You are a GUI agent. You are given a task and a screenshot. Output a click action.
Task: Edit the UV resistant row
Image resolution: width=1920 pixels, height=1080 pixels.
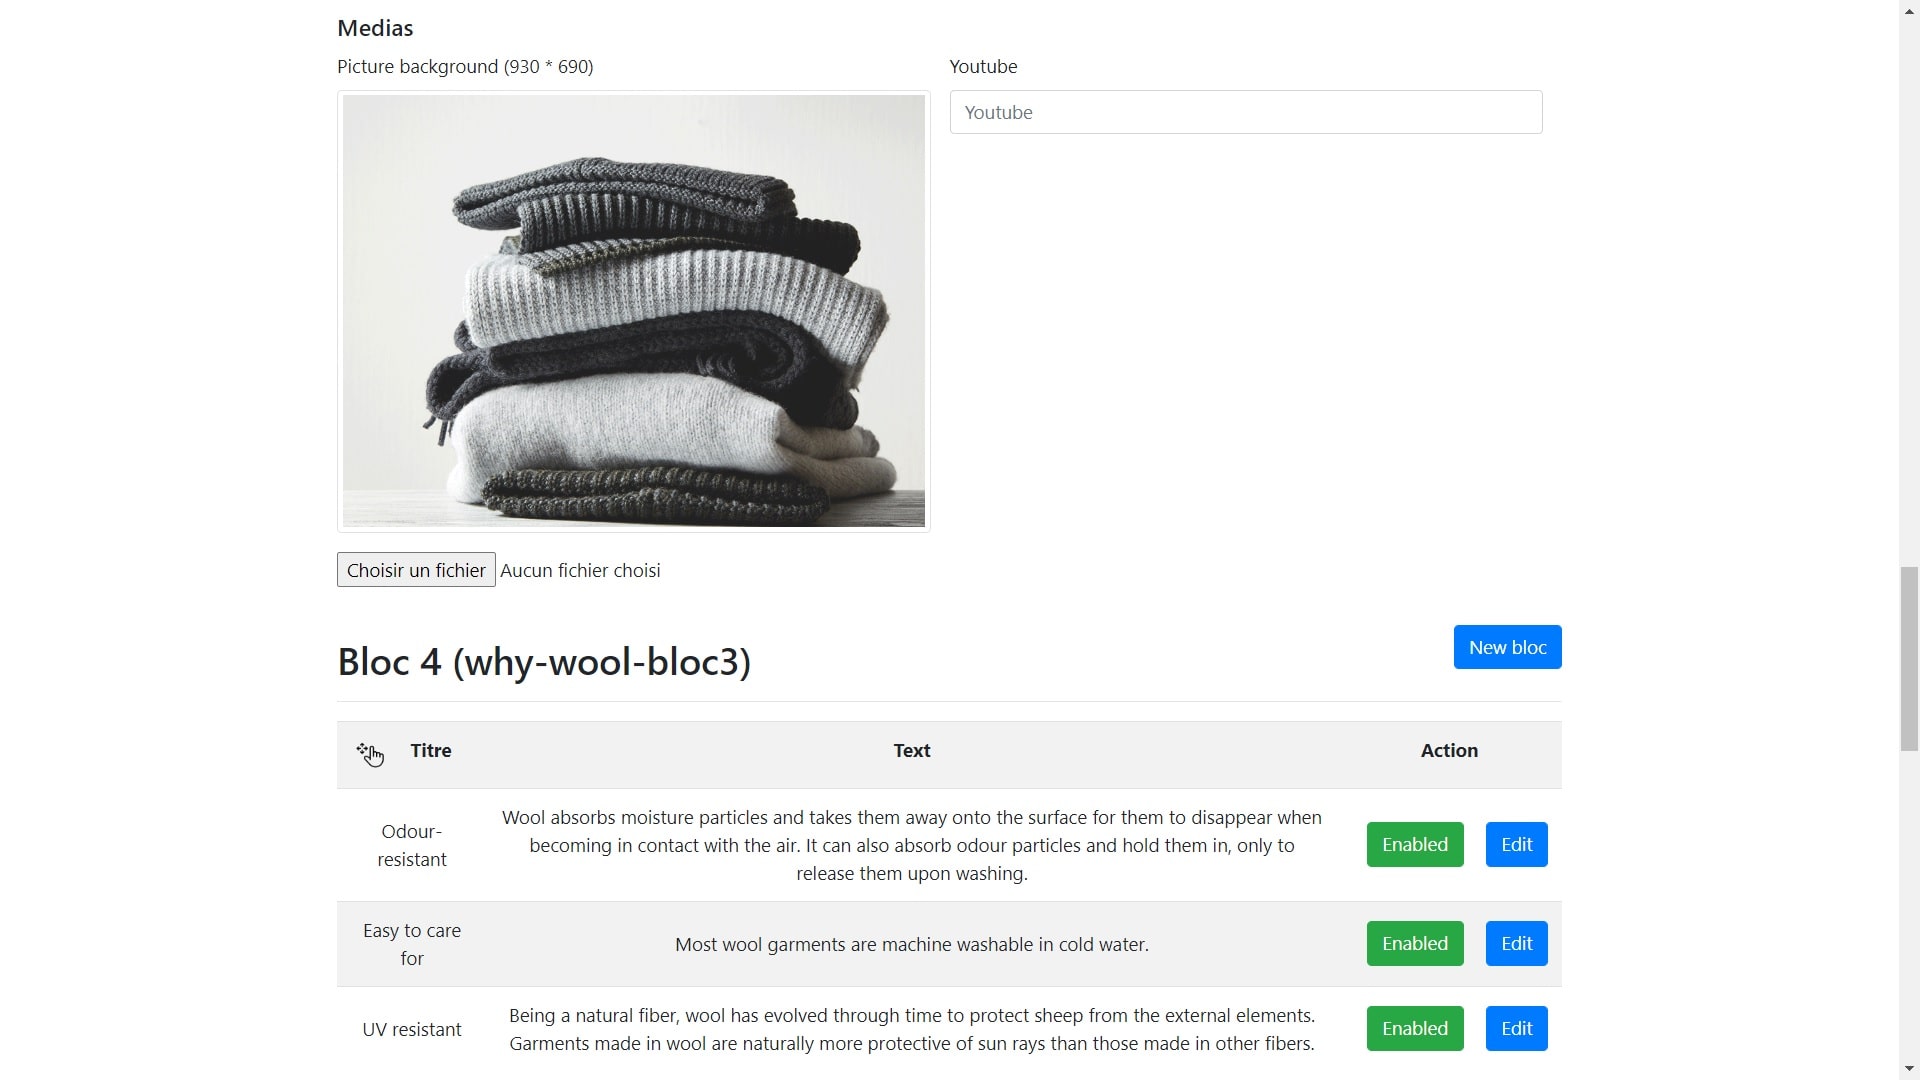coord(1516,1028)
